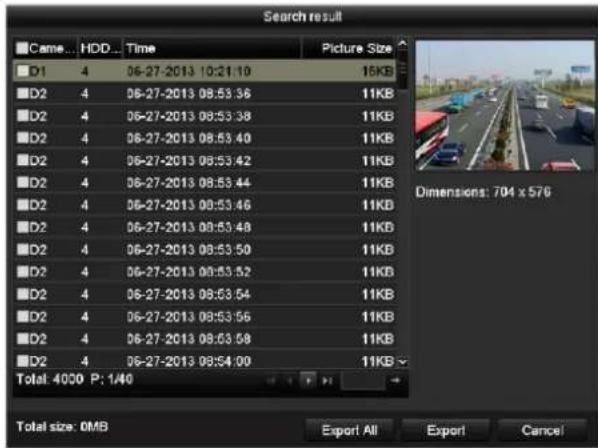Screen dimensions: 598x448
Task: Go to the next results page
Action: pos(308,380)
